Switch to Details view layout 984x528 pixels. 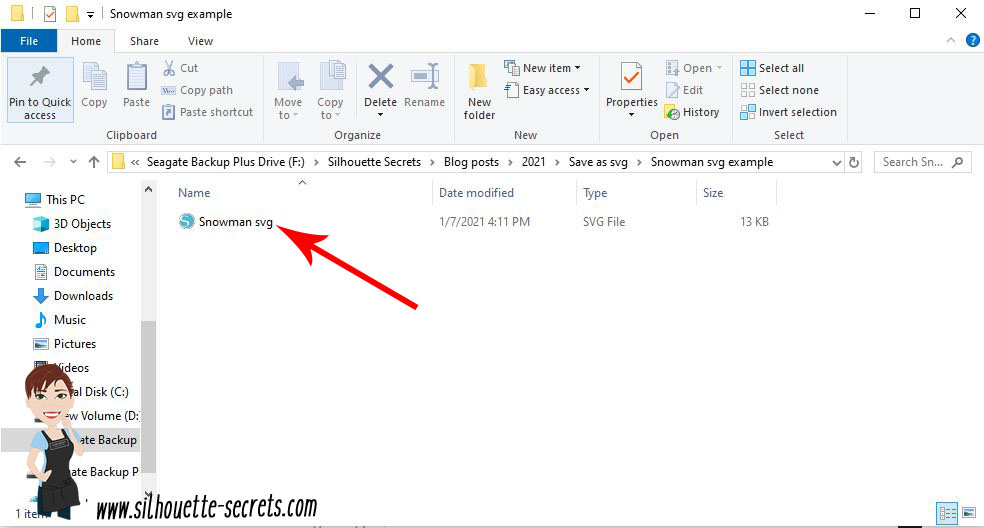(x=946, y=513)
